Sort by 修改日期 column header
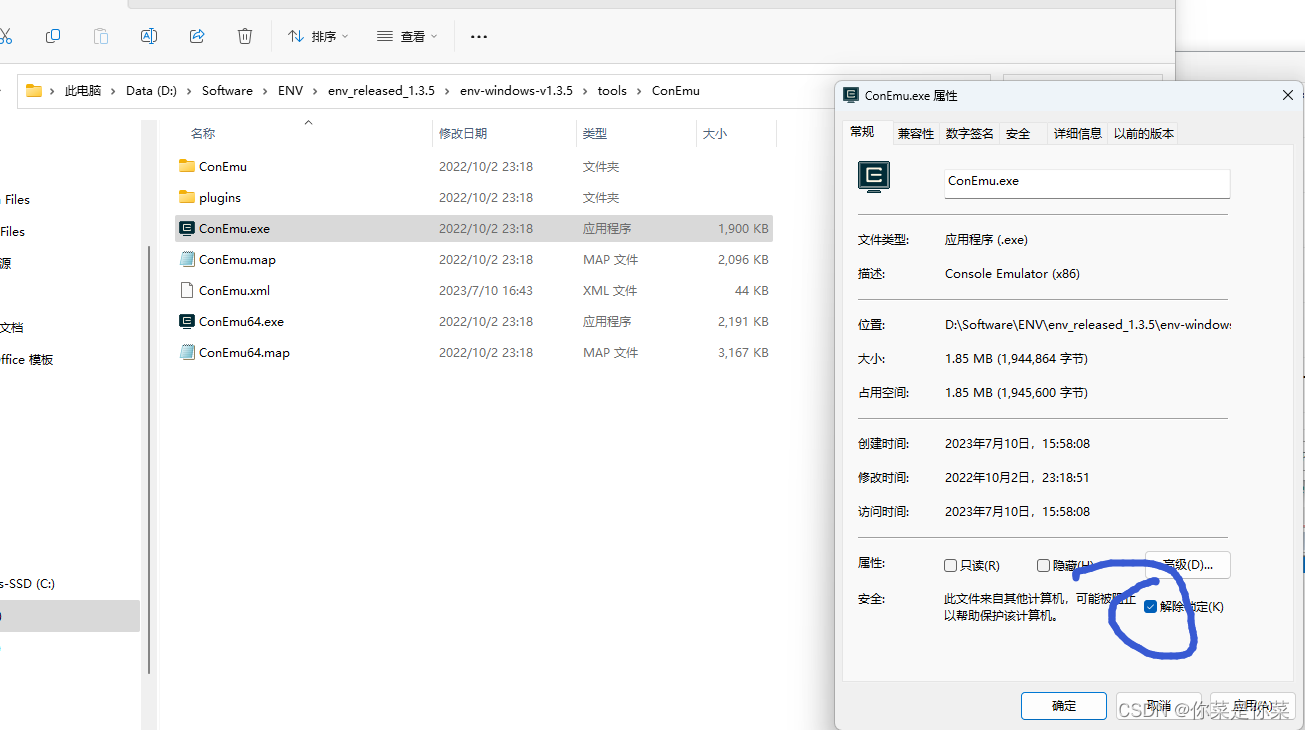1305x730 pixels. [x=463, y=133]
